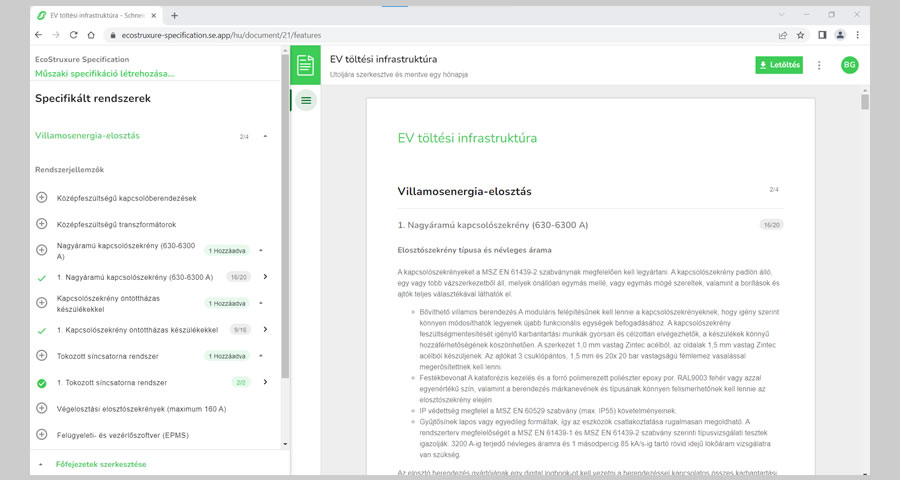This screenshot has height=480, width=900.
Task: Click the 16/20 badge in the document heading
Action: coord(771,225)
